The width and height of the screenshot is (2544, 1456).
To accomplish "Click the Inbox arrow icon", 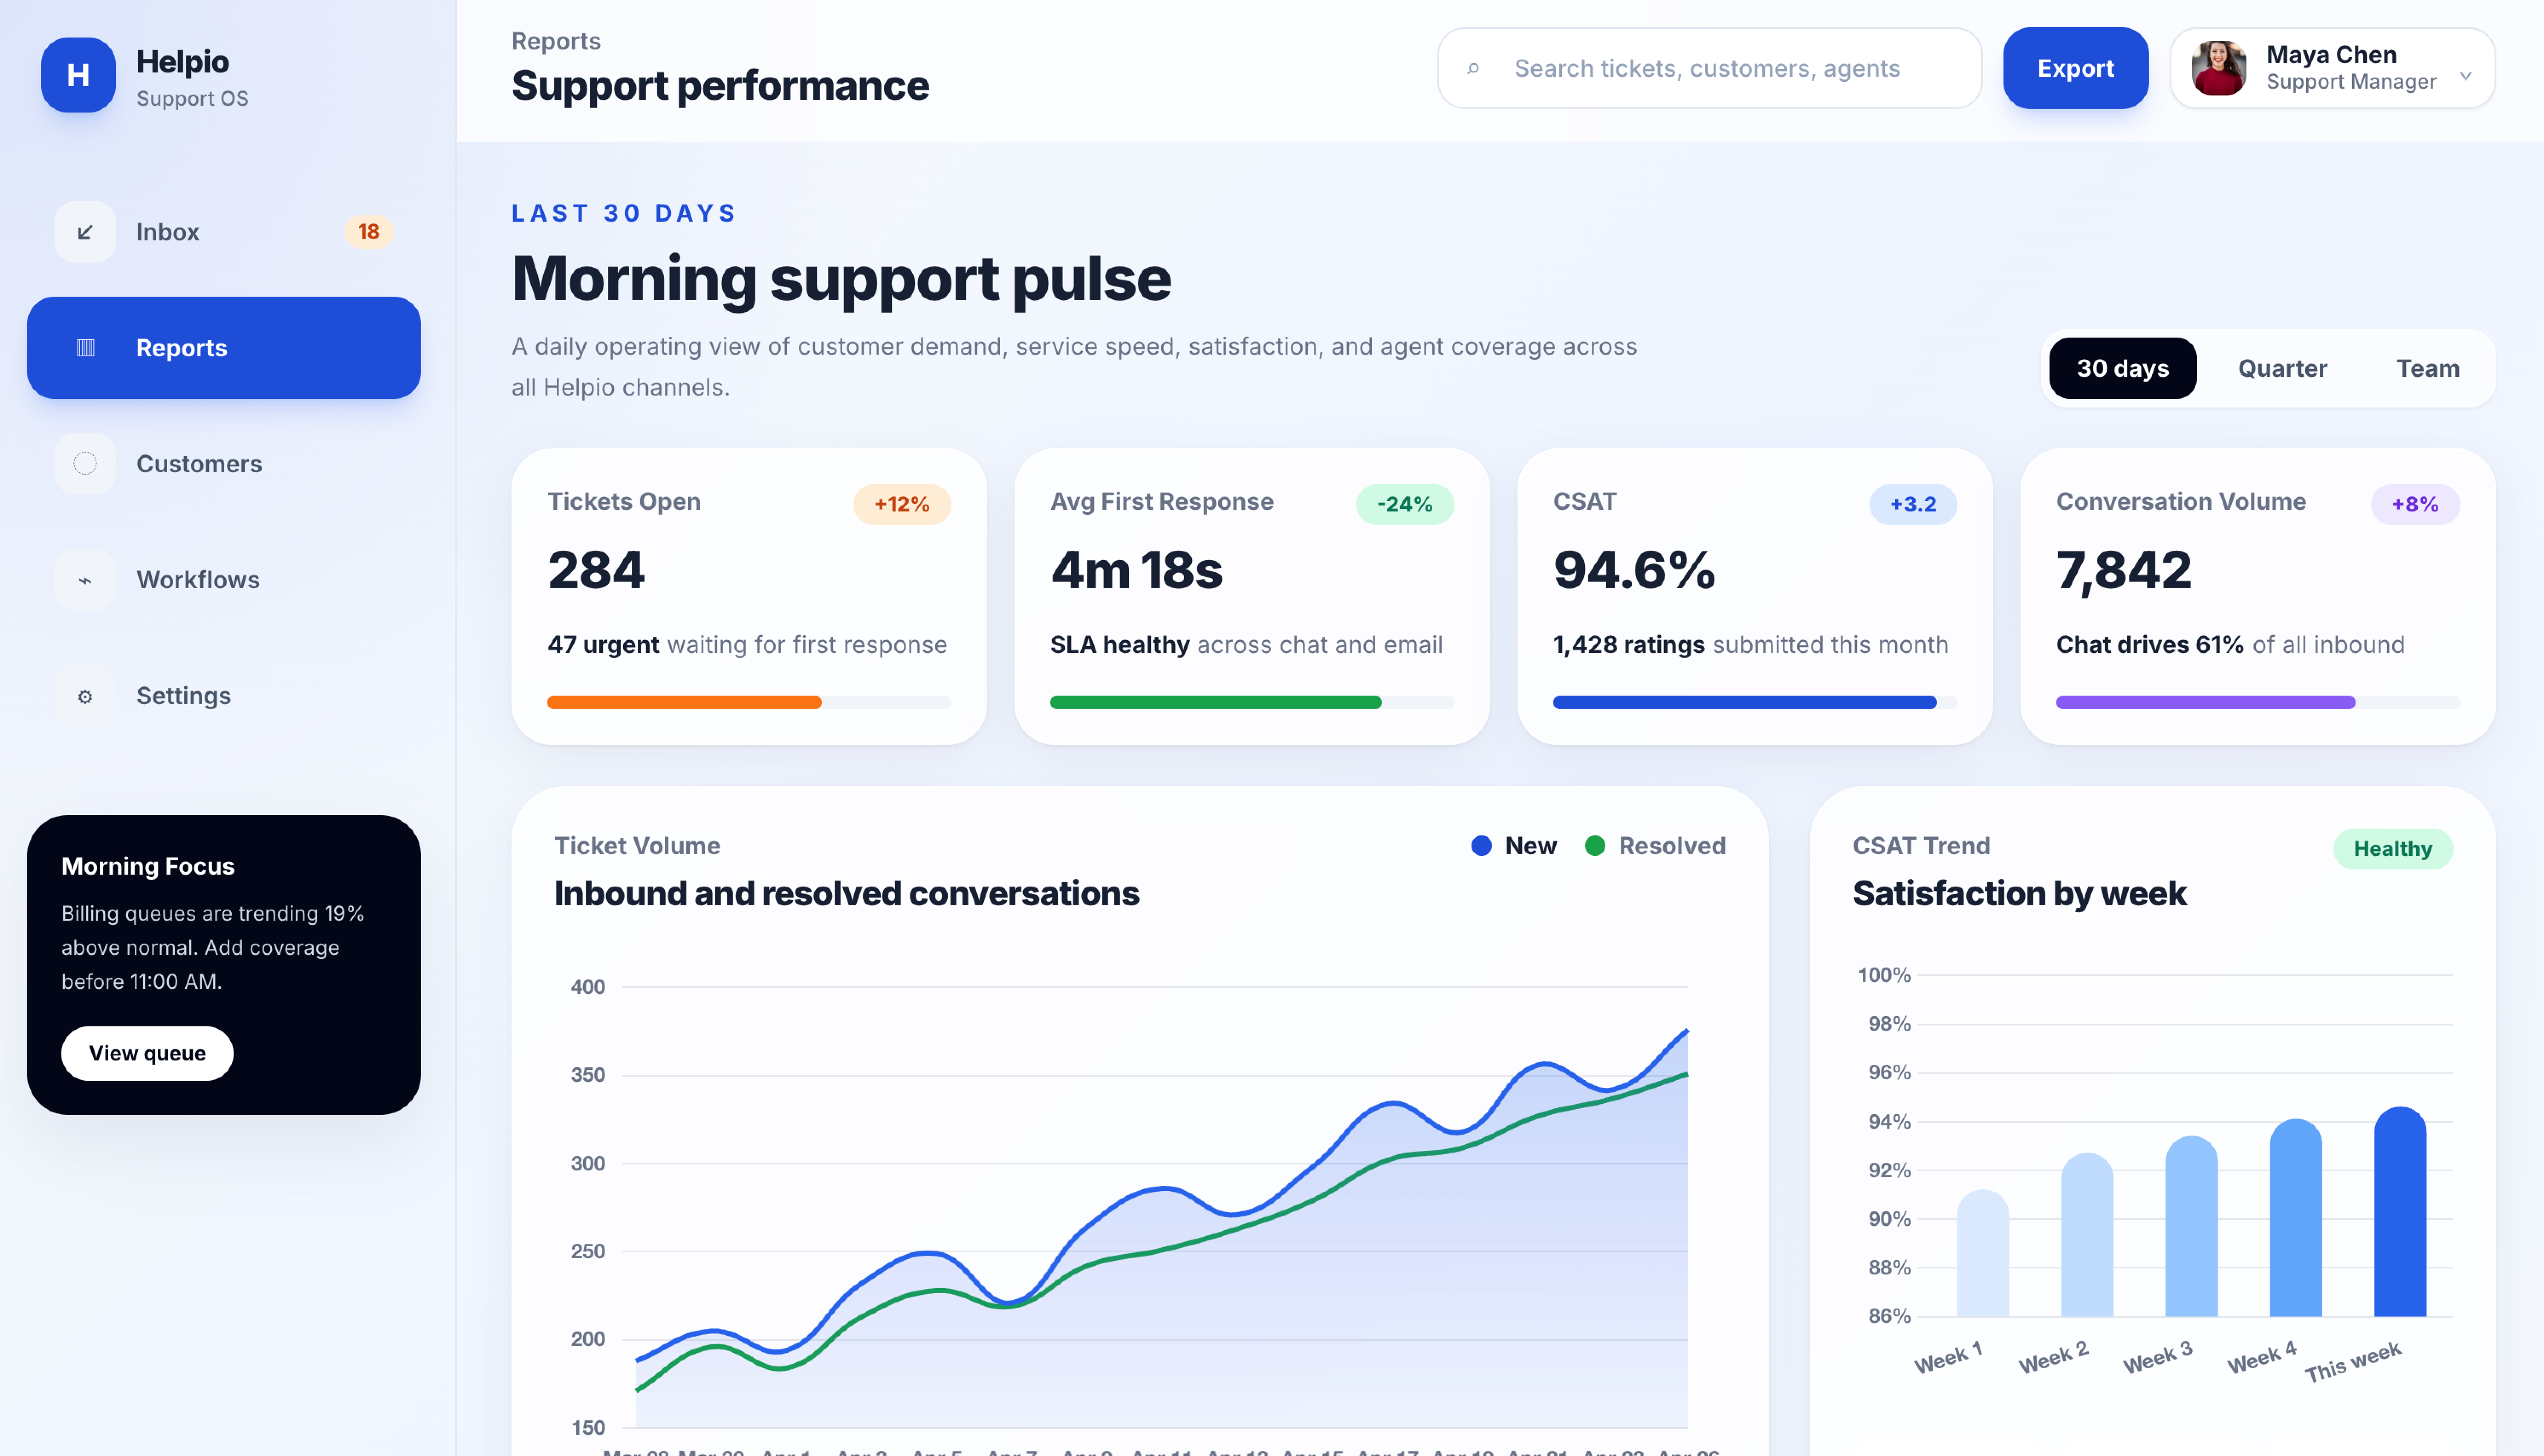I will [x=85, y=232].
